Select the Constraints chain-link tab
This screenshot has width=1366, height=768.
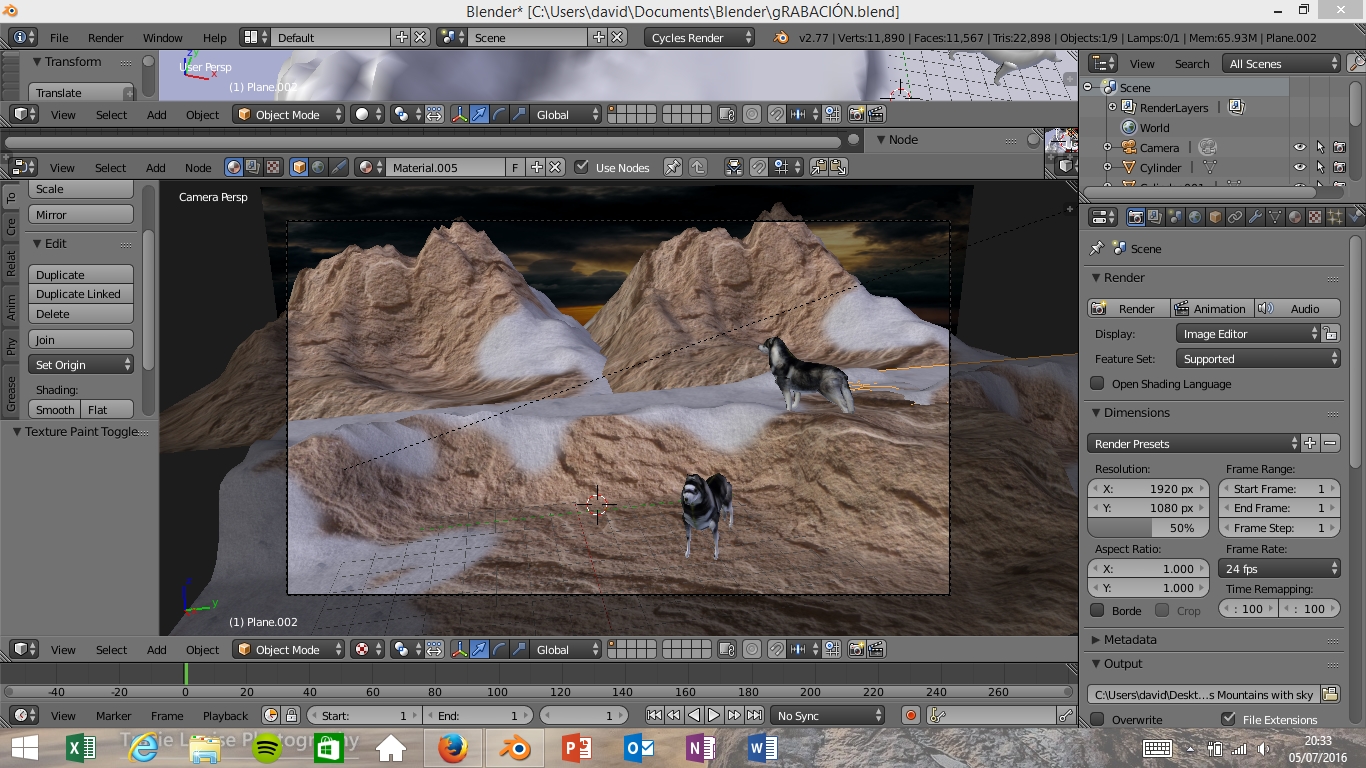pos(1235,217)
